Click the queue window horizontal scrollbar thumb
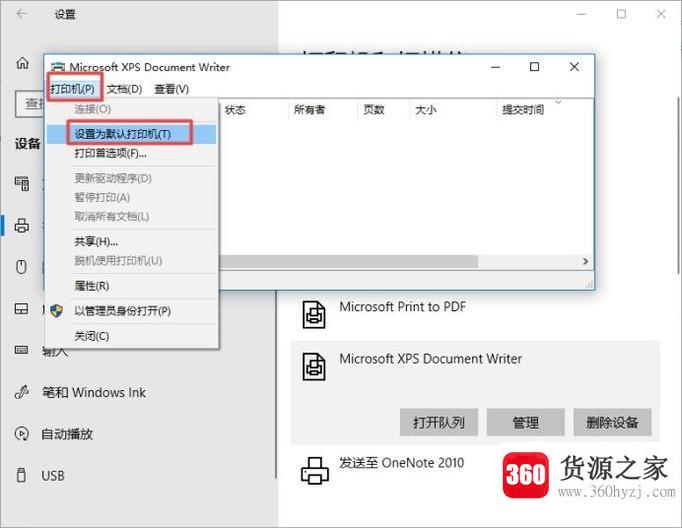The width and height of the screenshot is (682, 528). click(348, 261)
